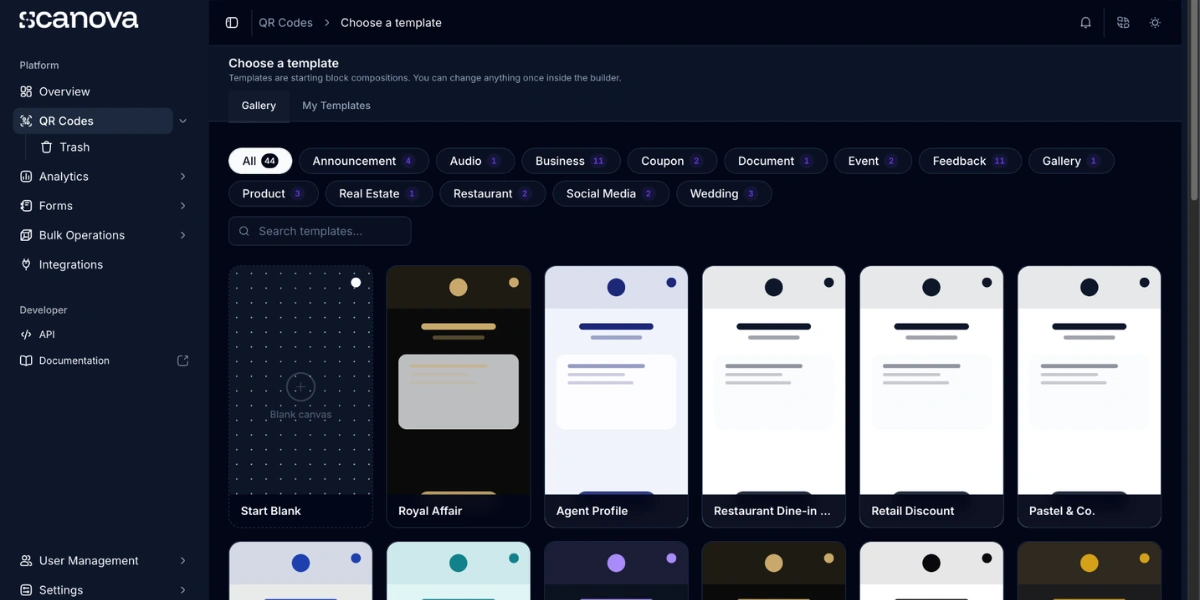Filter templates by Restaurant

click(x=492, y=194)
